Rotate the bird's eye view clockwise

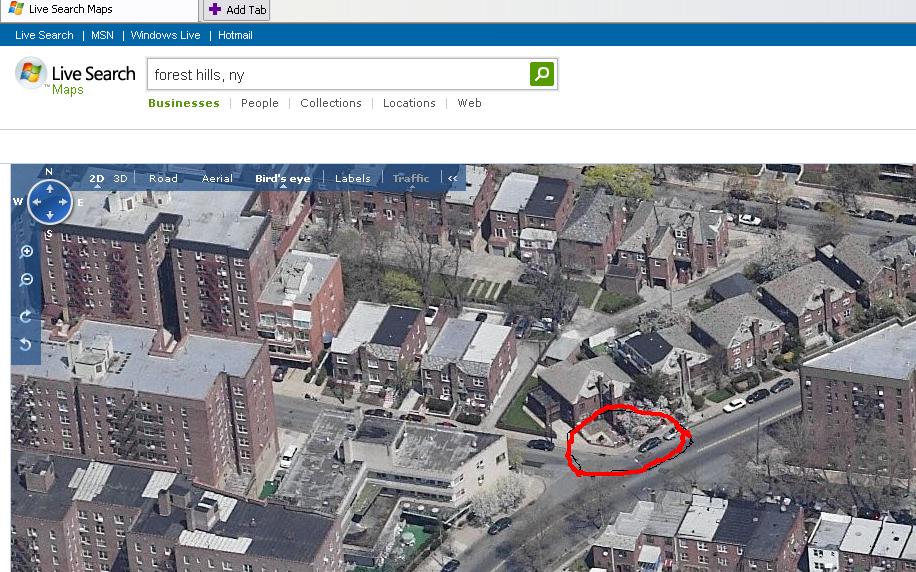click(x=27, y=317)
